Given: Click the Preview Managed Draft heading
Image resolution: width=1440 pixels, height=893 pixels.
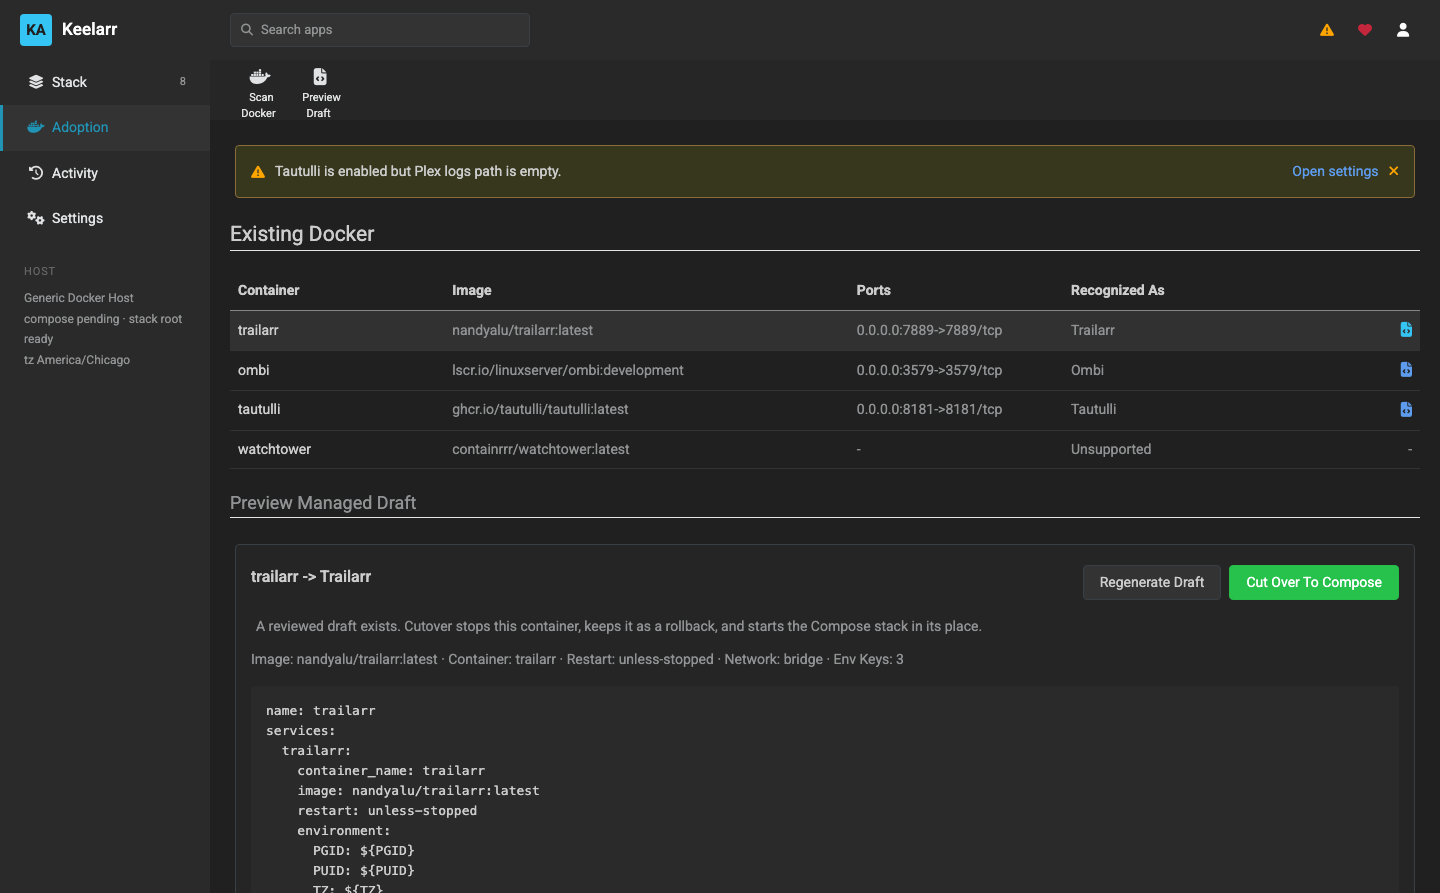Looking at the screenshot, I should point(323,503).
